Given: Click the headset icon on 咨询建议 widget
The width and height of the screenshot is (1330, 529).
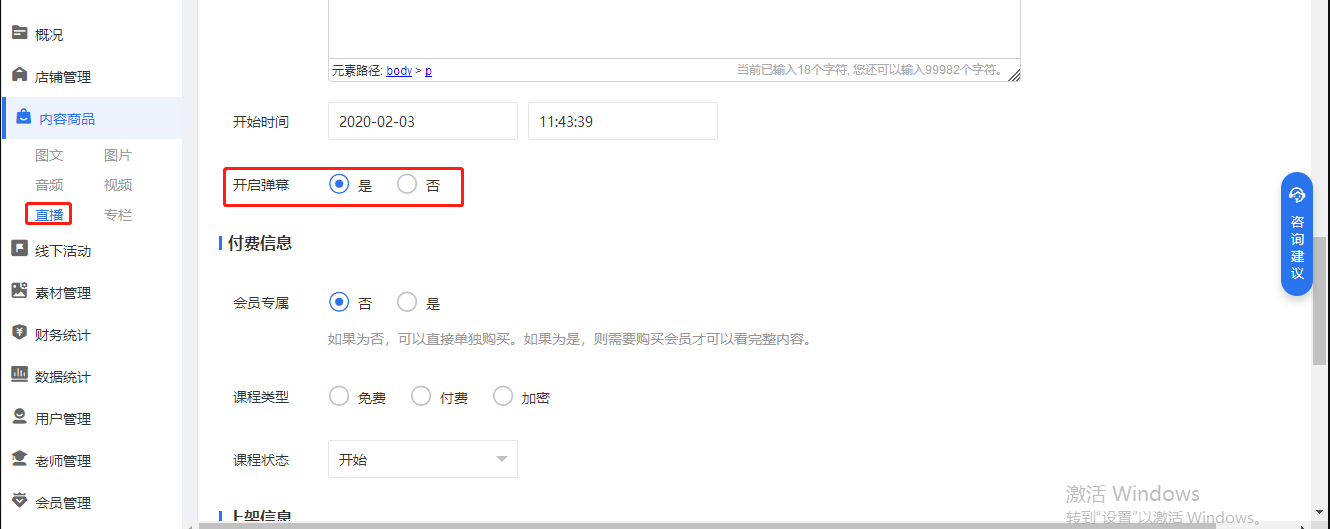Looking at the screenshot, I should (x=1297, y=195).
